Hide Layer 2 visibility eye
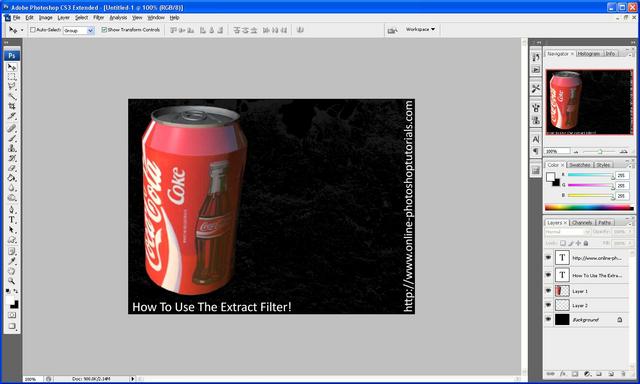 [x=548, y=305]
